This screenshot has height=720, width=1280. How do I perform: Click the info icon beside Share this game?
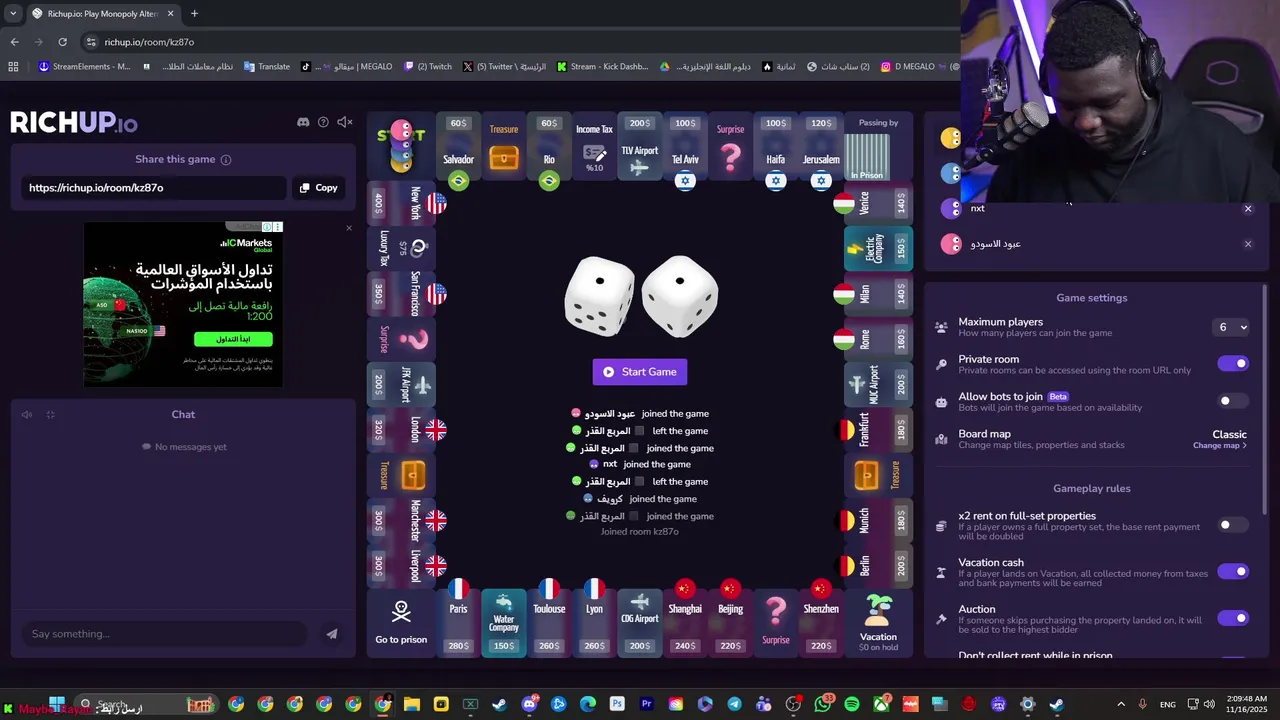(x=226, y=160)
